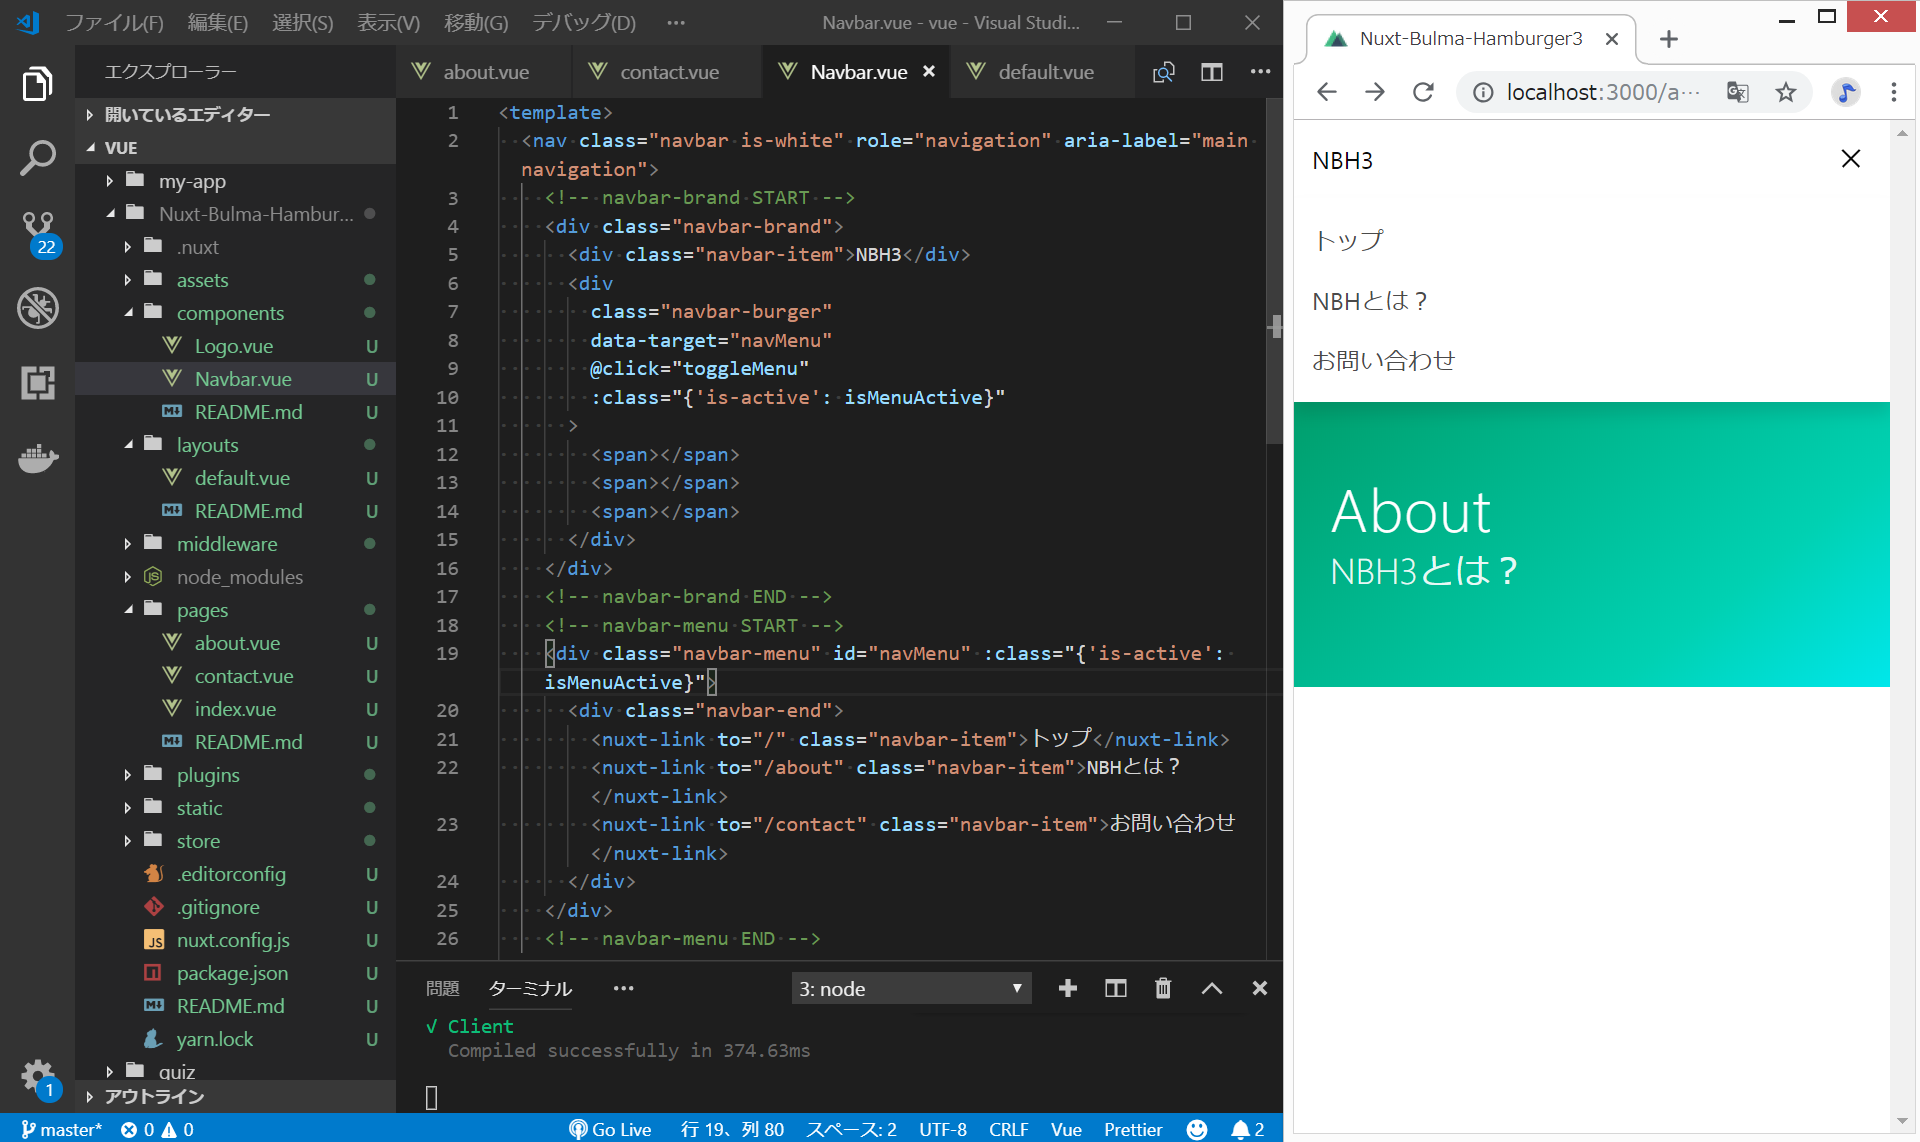The height and width of the screenshot is (1142, 1920).
Task: Open the Extensions view icon
Action: (x=38, y=383)
